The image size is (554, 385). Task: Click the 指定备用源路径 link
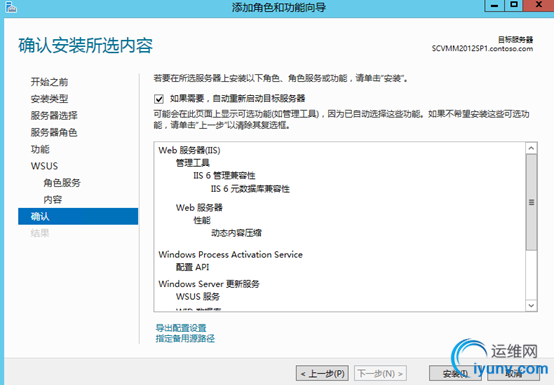pyautogui.click(x=185, y=338)
